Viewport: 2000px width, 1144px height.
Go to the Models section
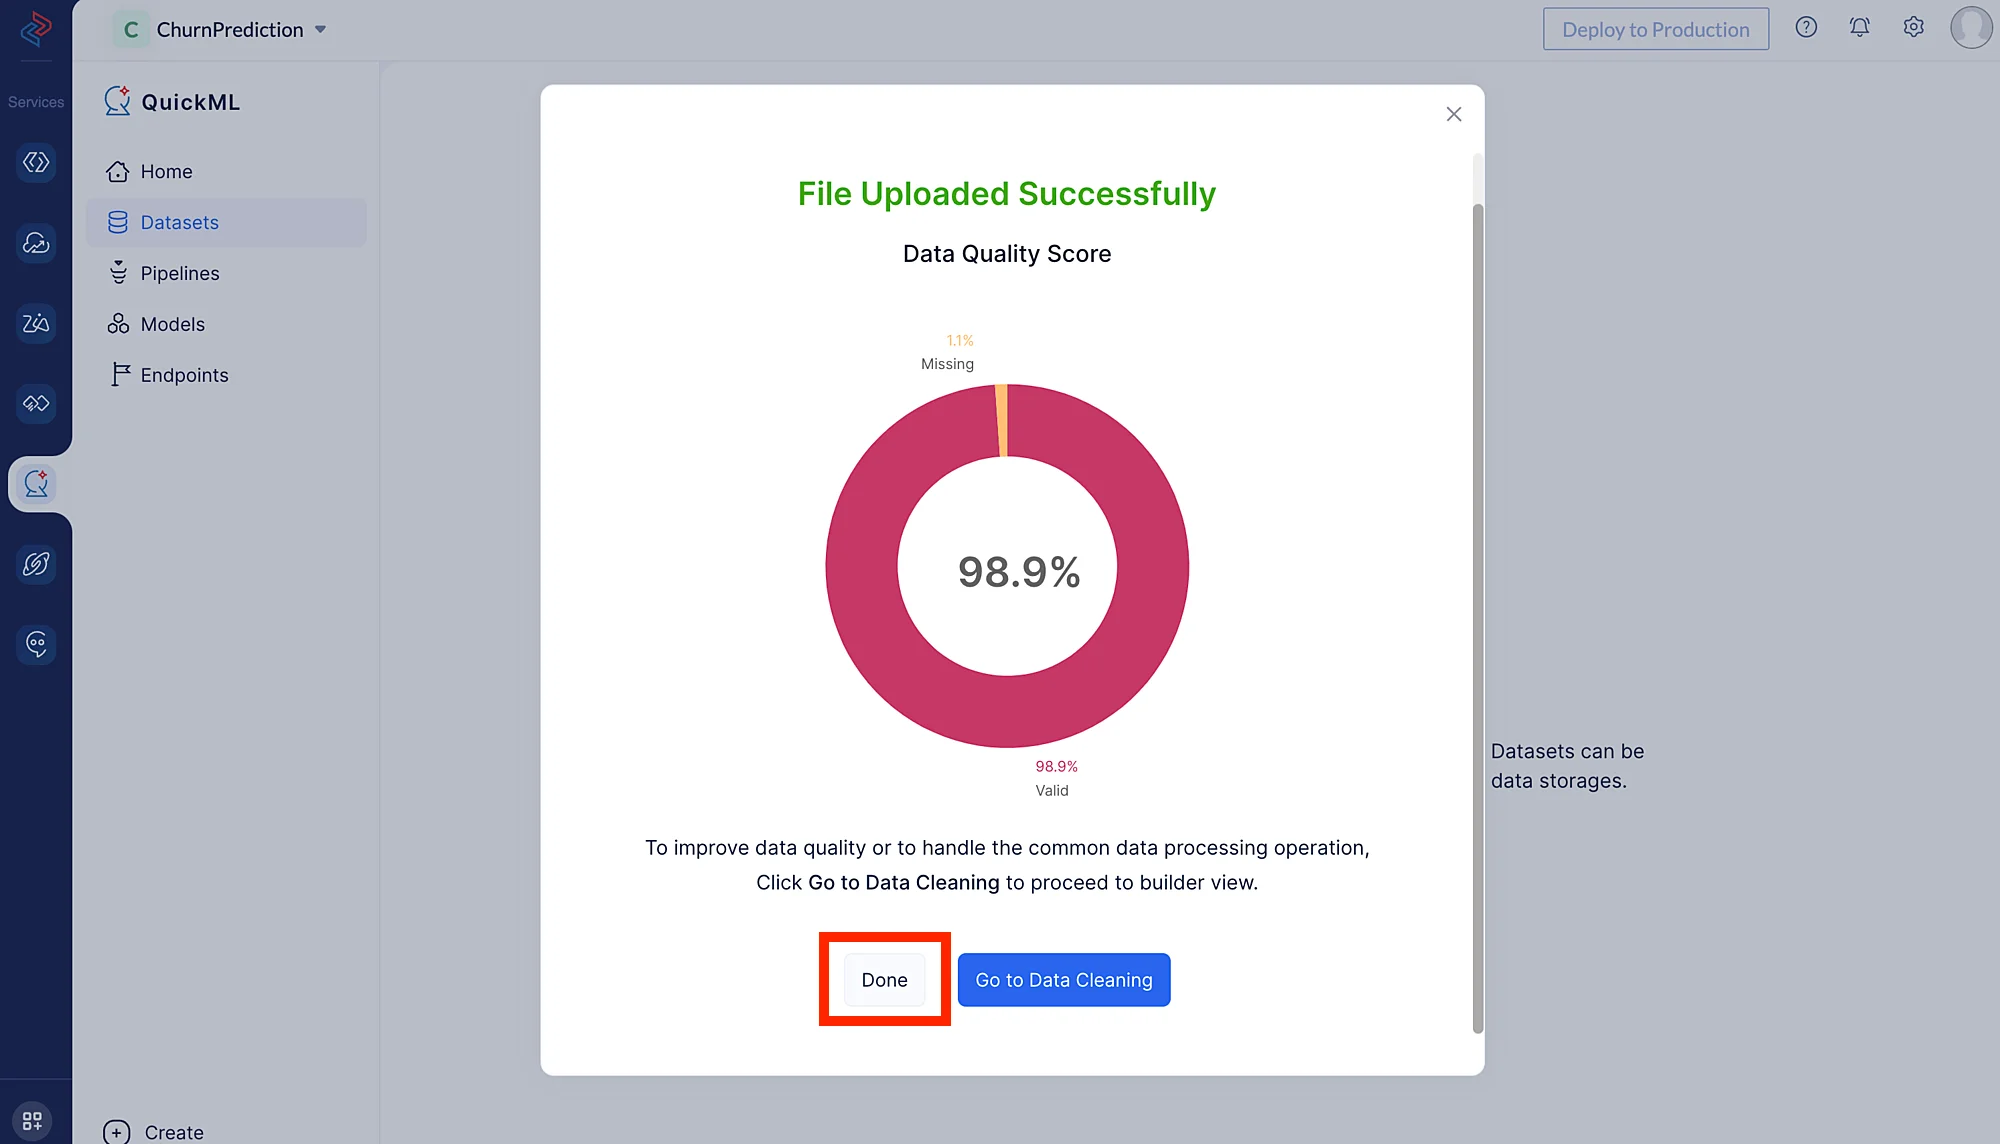[172, 325]
